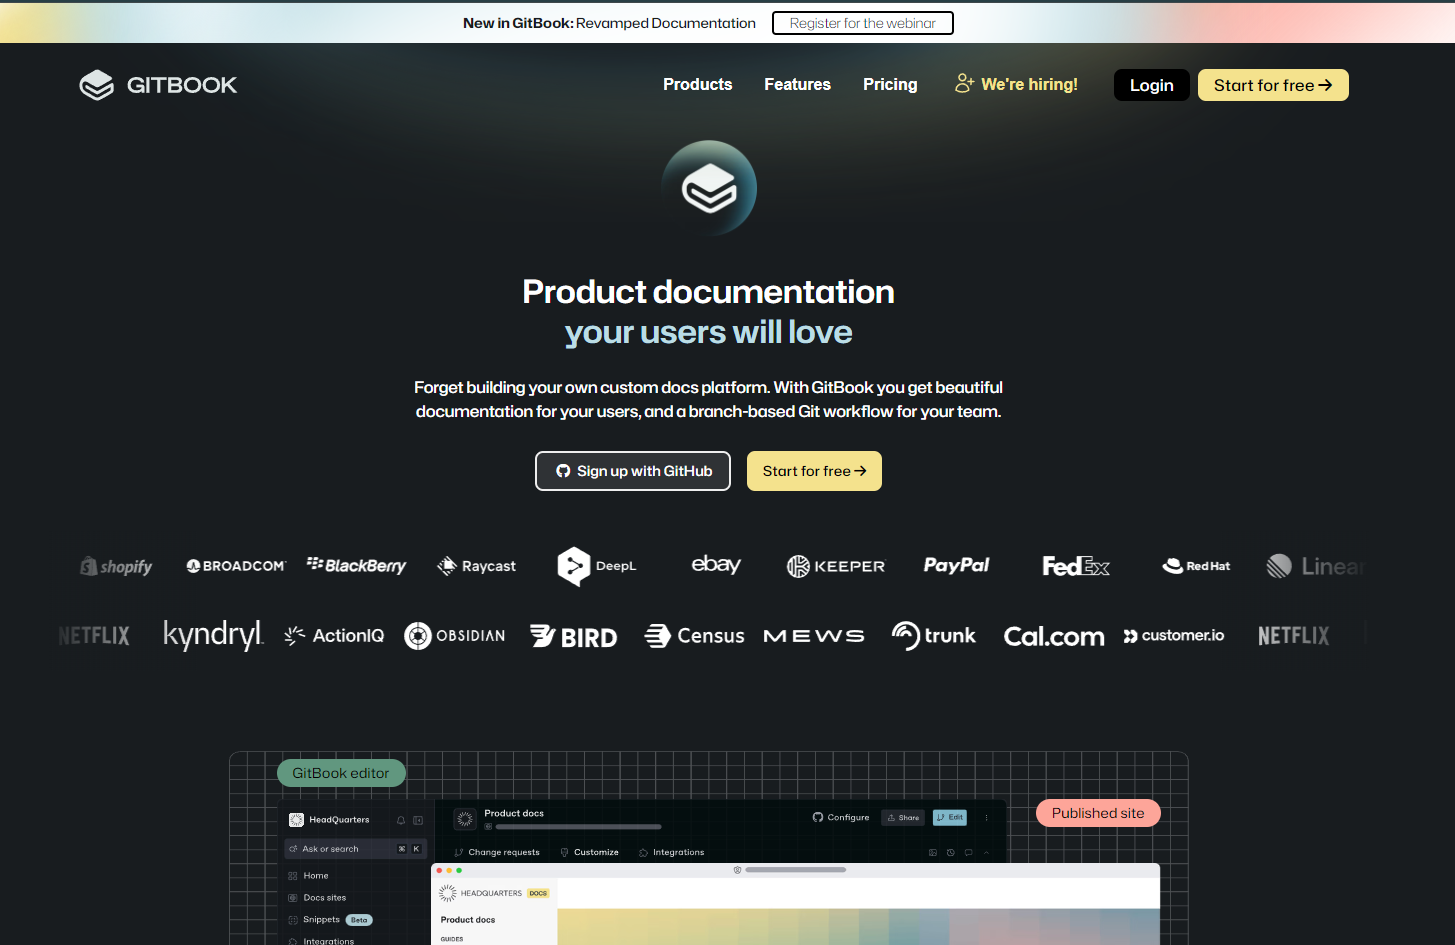This screenshot has width=1455, height=945.
Task: Click the Mews logo
Action: 814,636
